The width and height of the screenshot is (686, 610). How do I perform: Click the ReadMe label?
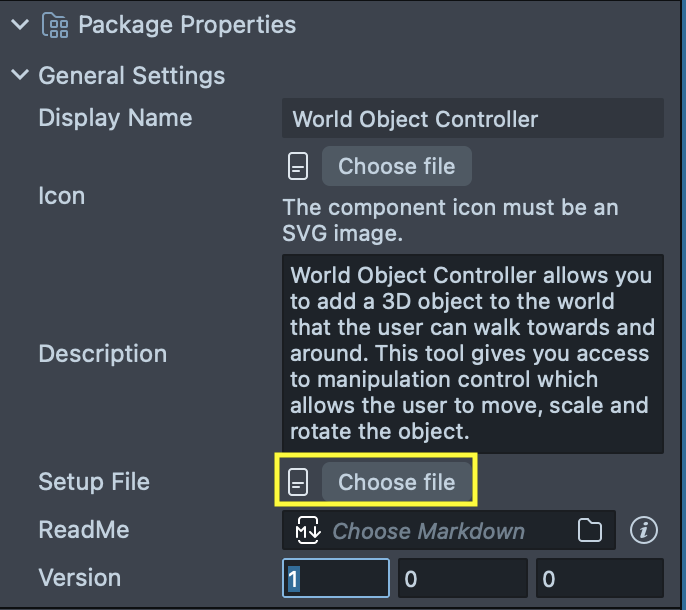click(84, 530)
